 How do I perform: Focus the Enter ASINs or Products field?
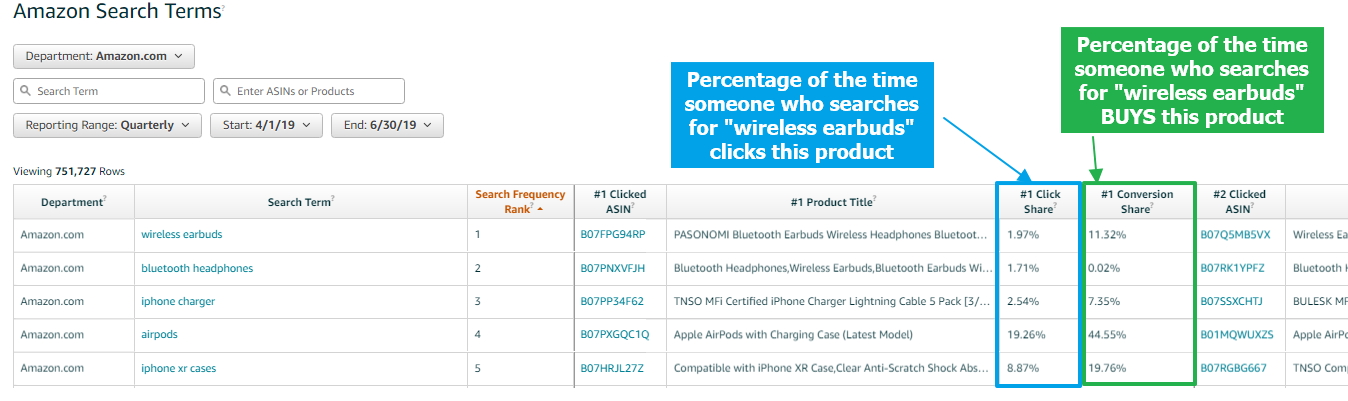(x=309, y=91)
